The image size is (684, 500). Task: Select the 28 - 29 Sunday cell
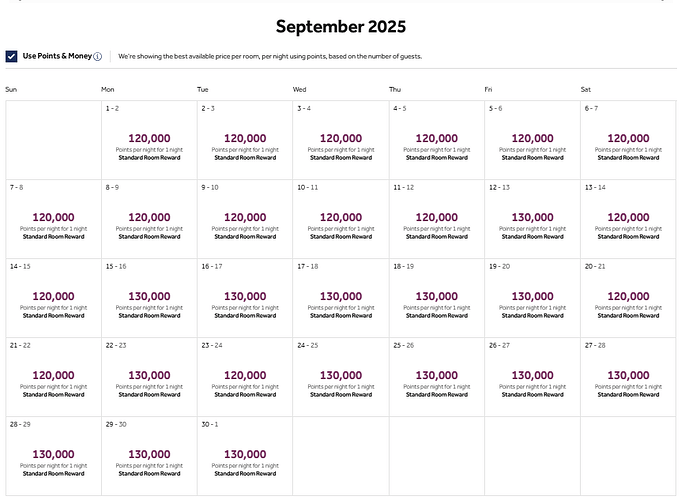coord(54,456)
